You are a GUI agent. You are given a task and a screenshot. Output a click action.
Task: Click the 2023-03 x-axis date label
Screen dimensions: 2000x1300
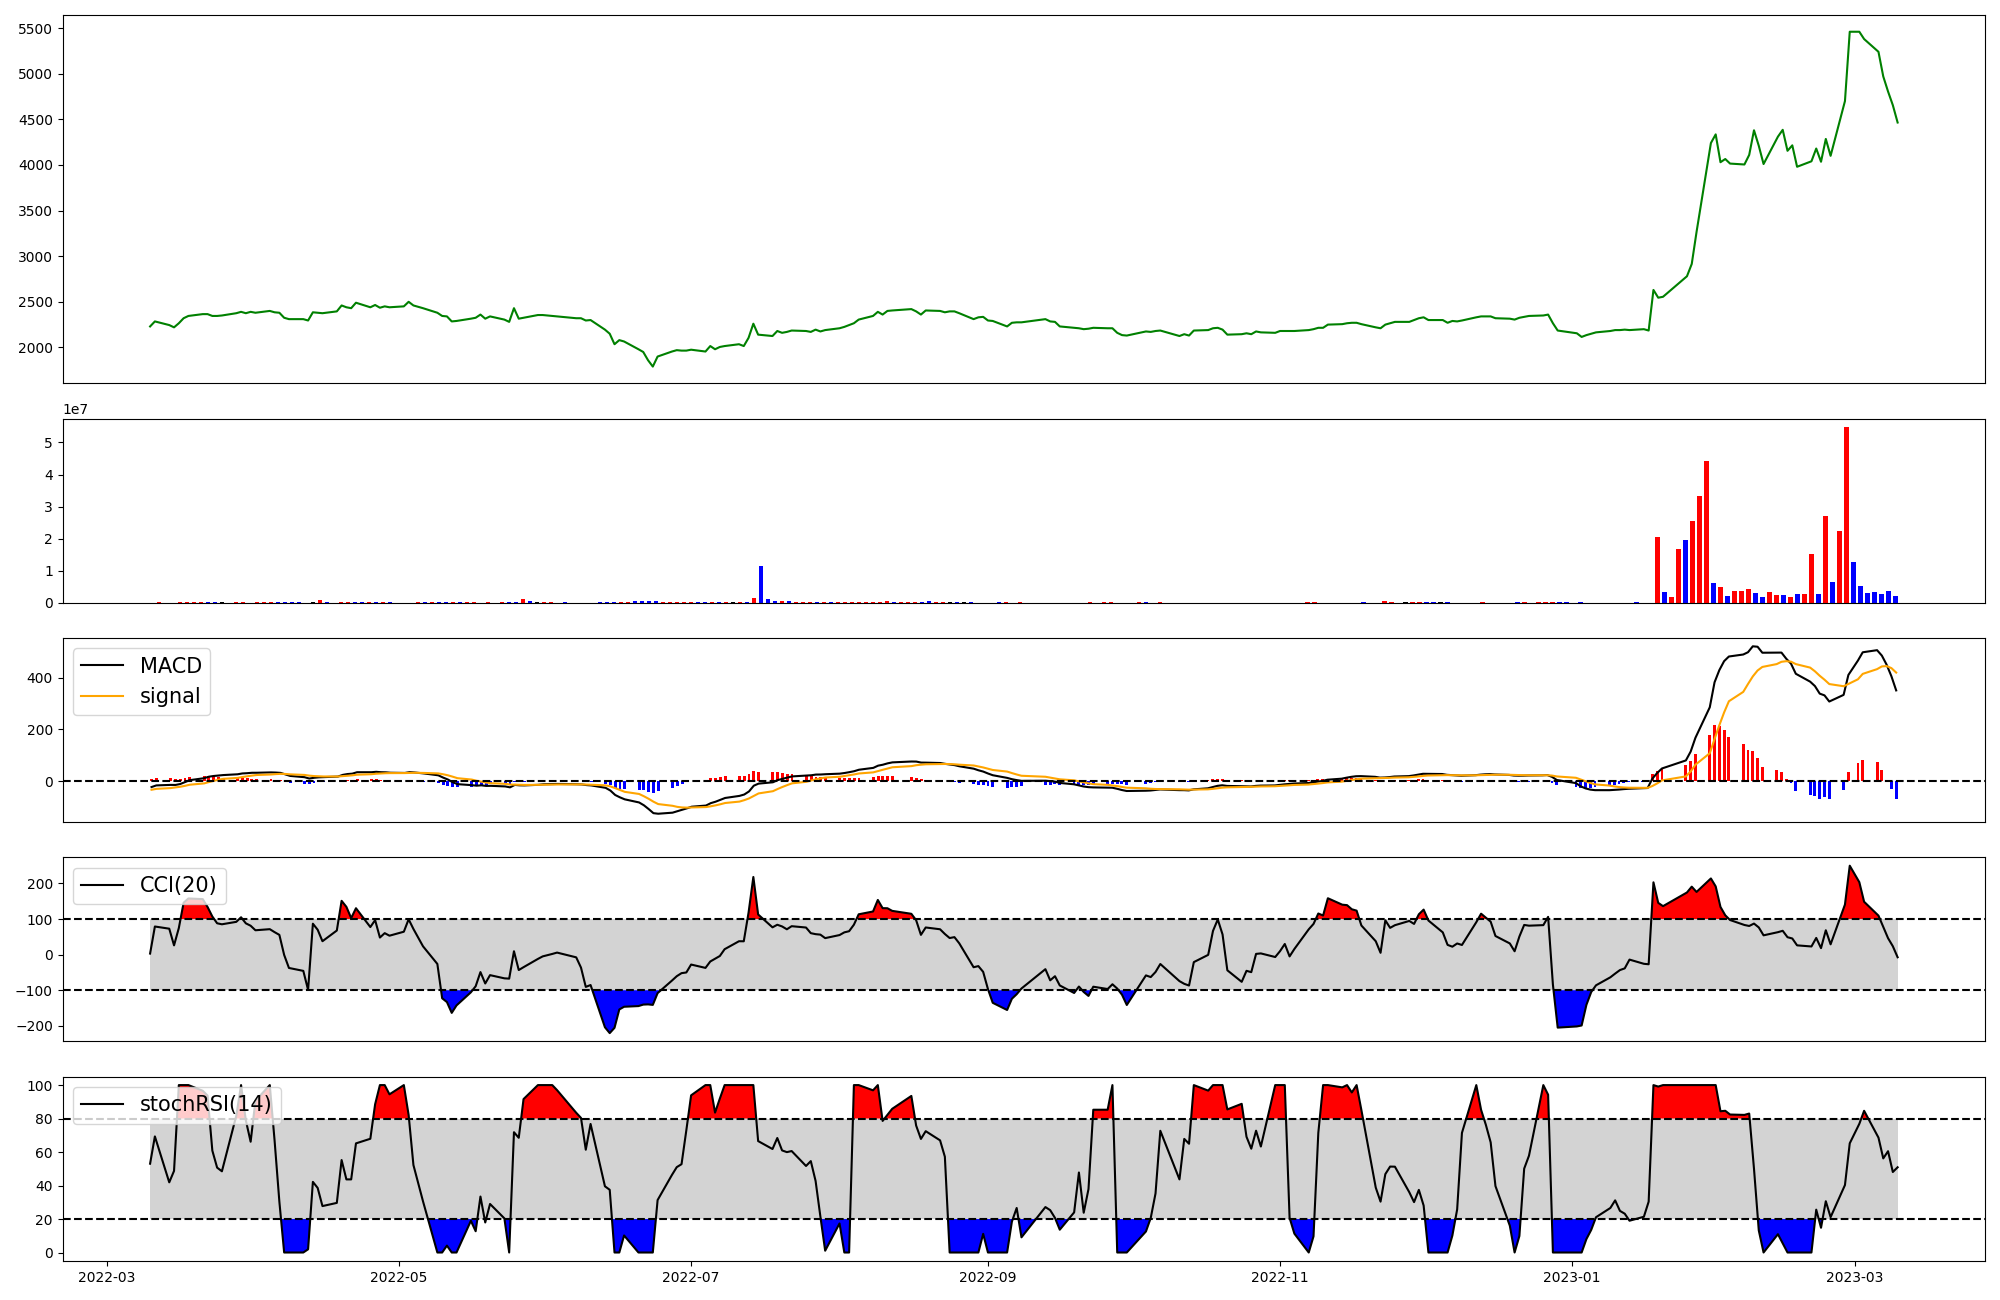[x=1855, y=1277]
